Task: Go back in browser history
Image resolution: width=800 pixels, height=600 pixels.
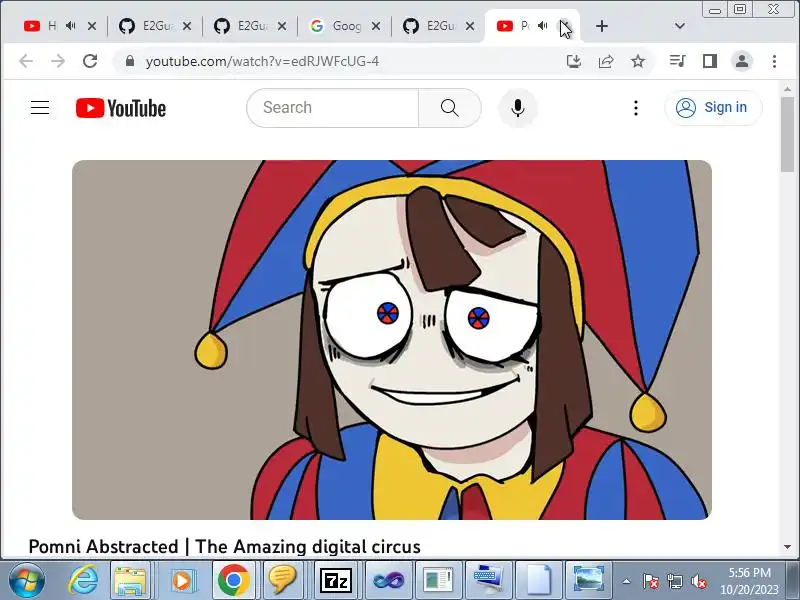Action: pyautogui.click(x=26, y=61)
